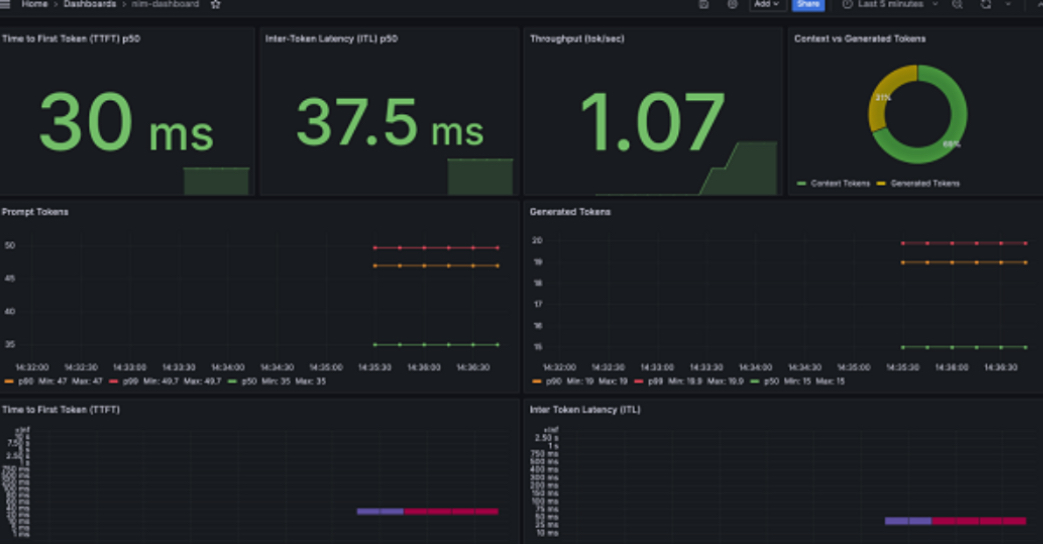Open Inter-Token Latency p50 panel title
Screen dimensions: 1043x544
pos(331,39)
